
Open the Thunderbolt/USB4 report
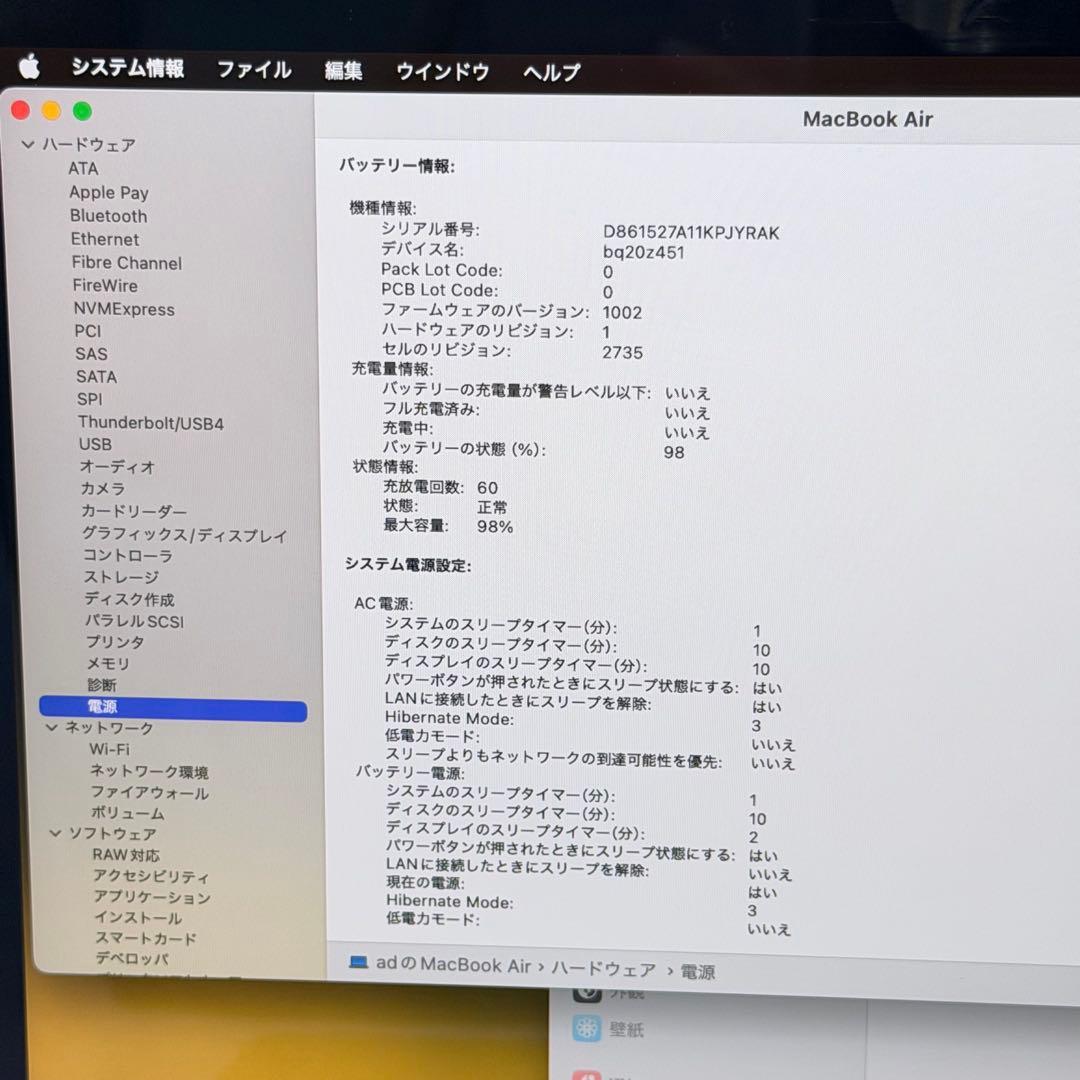151,422
